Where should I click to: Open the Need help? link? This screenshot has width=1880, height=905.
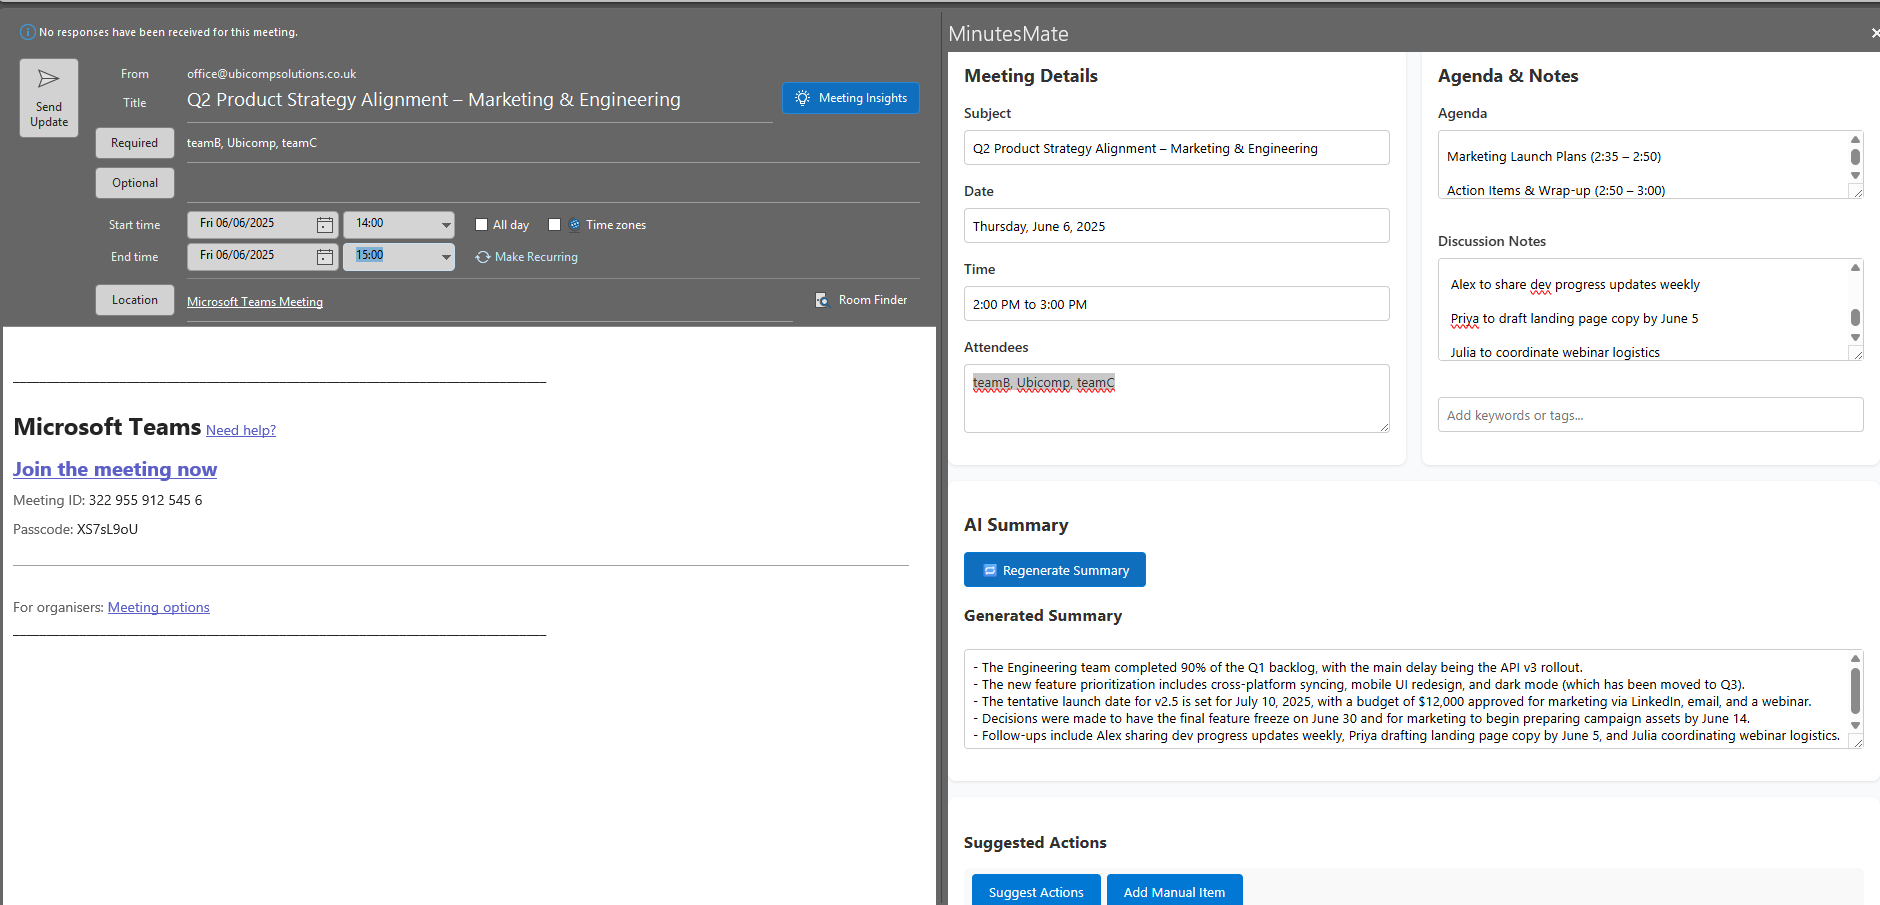[x=241, y=430]
